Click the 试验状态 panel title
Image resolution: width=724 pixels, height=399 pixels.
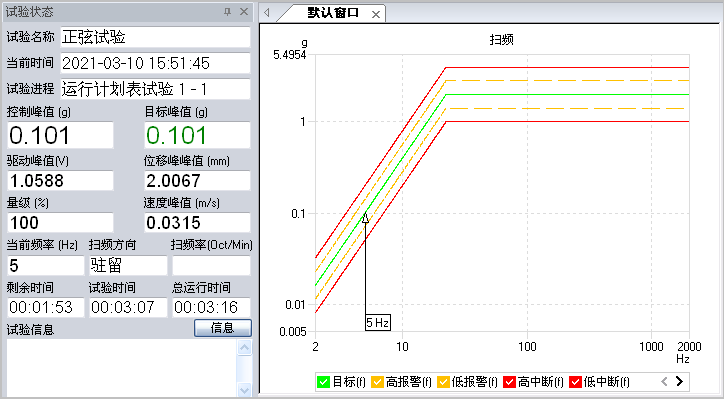[30, 12]
